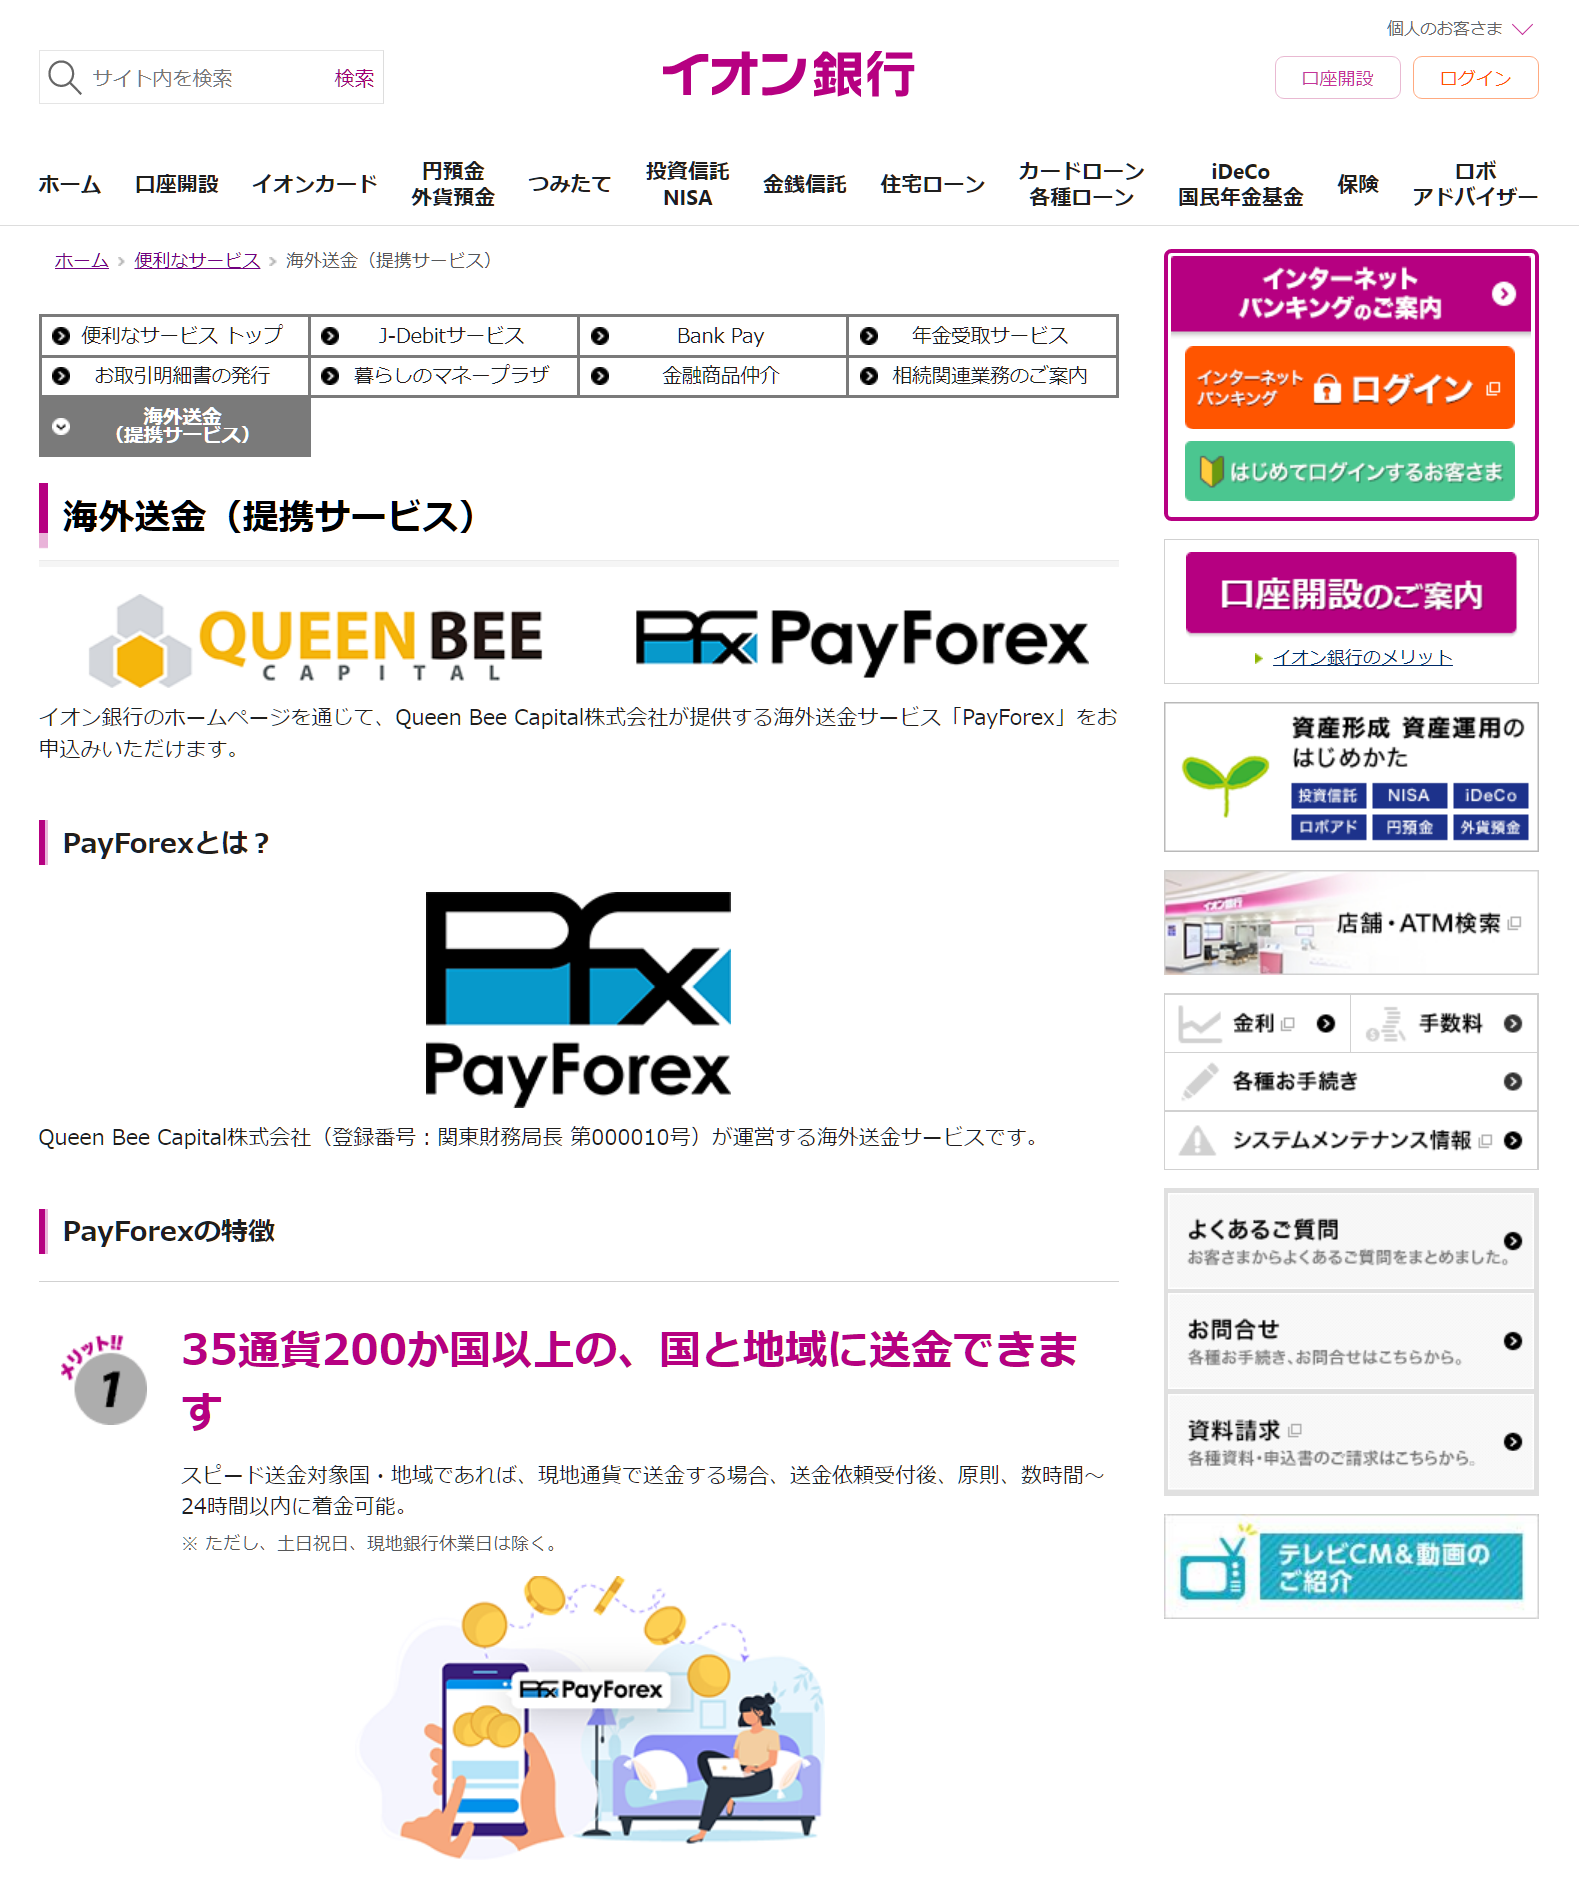Click the NISA tag in 資産形成 banner
Screen dimensions: 1579x1893
click(1409, 796)
